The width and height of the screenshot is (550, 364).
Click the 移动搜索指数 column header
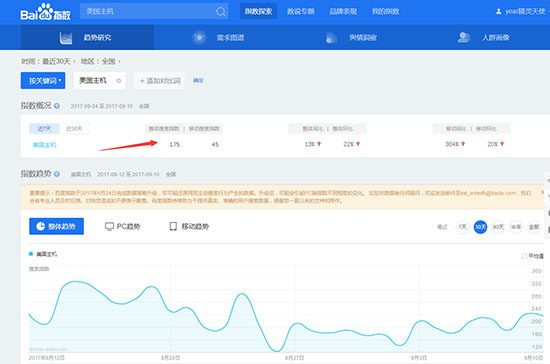(x=204, y=129)
